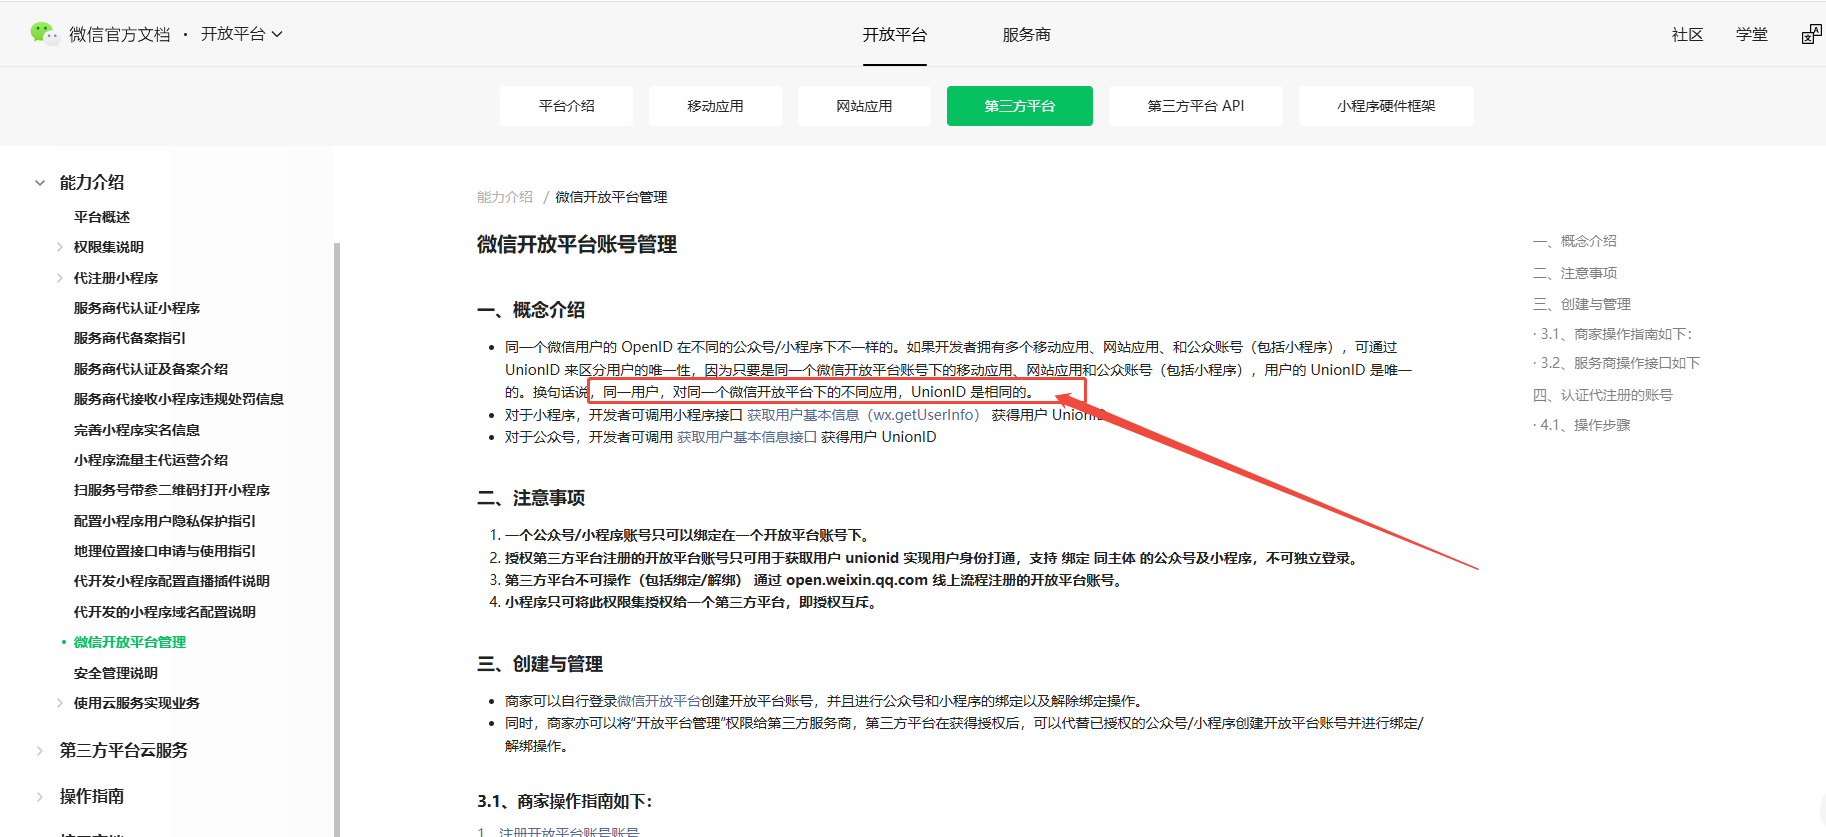The height and width of the screenshot is (837, 1826).
Task: Switch to the 网站应用 tab
Action: click(865, 106)
